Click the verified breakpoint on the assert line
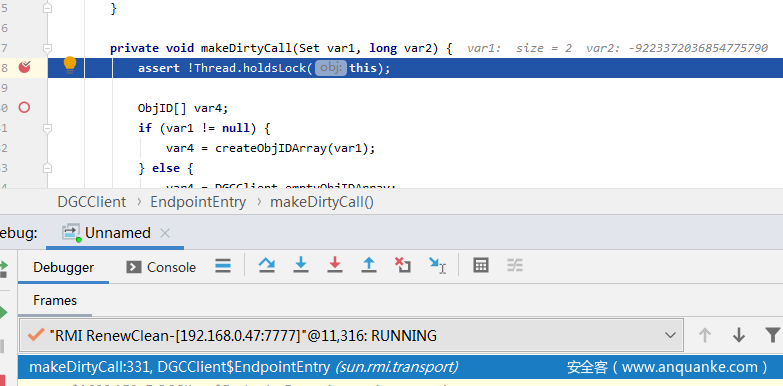Viewport: 783px width, 386px height. pyautogui.click(x=24, y=67)
